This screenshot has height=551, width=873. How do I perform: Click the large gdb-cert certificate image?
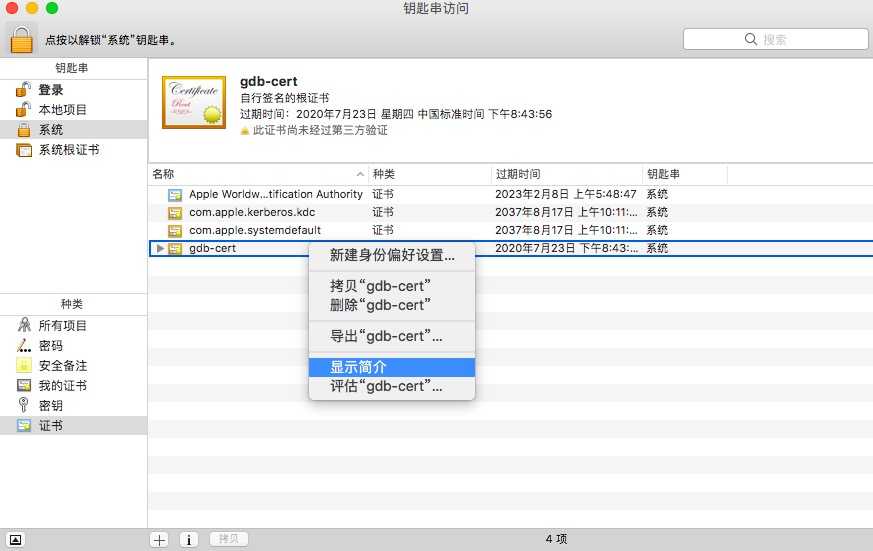194,102
